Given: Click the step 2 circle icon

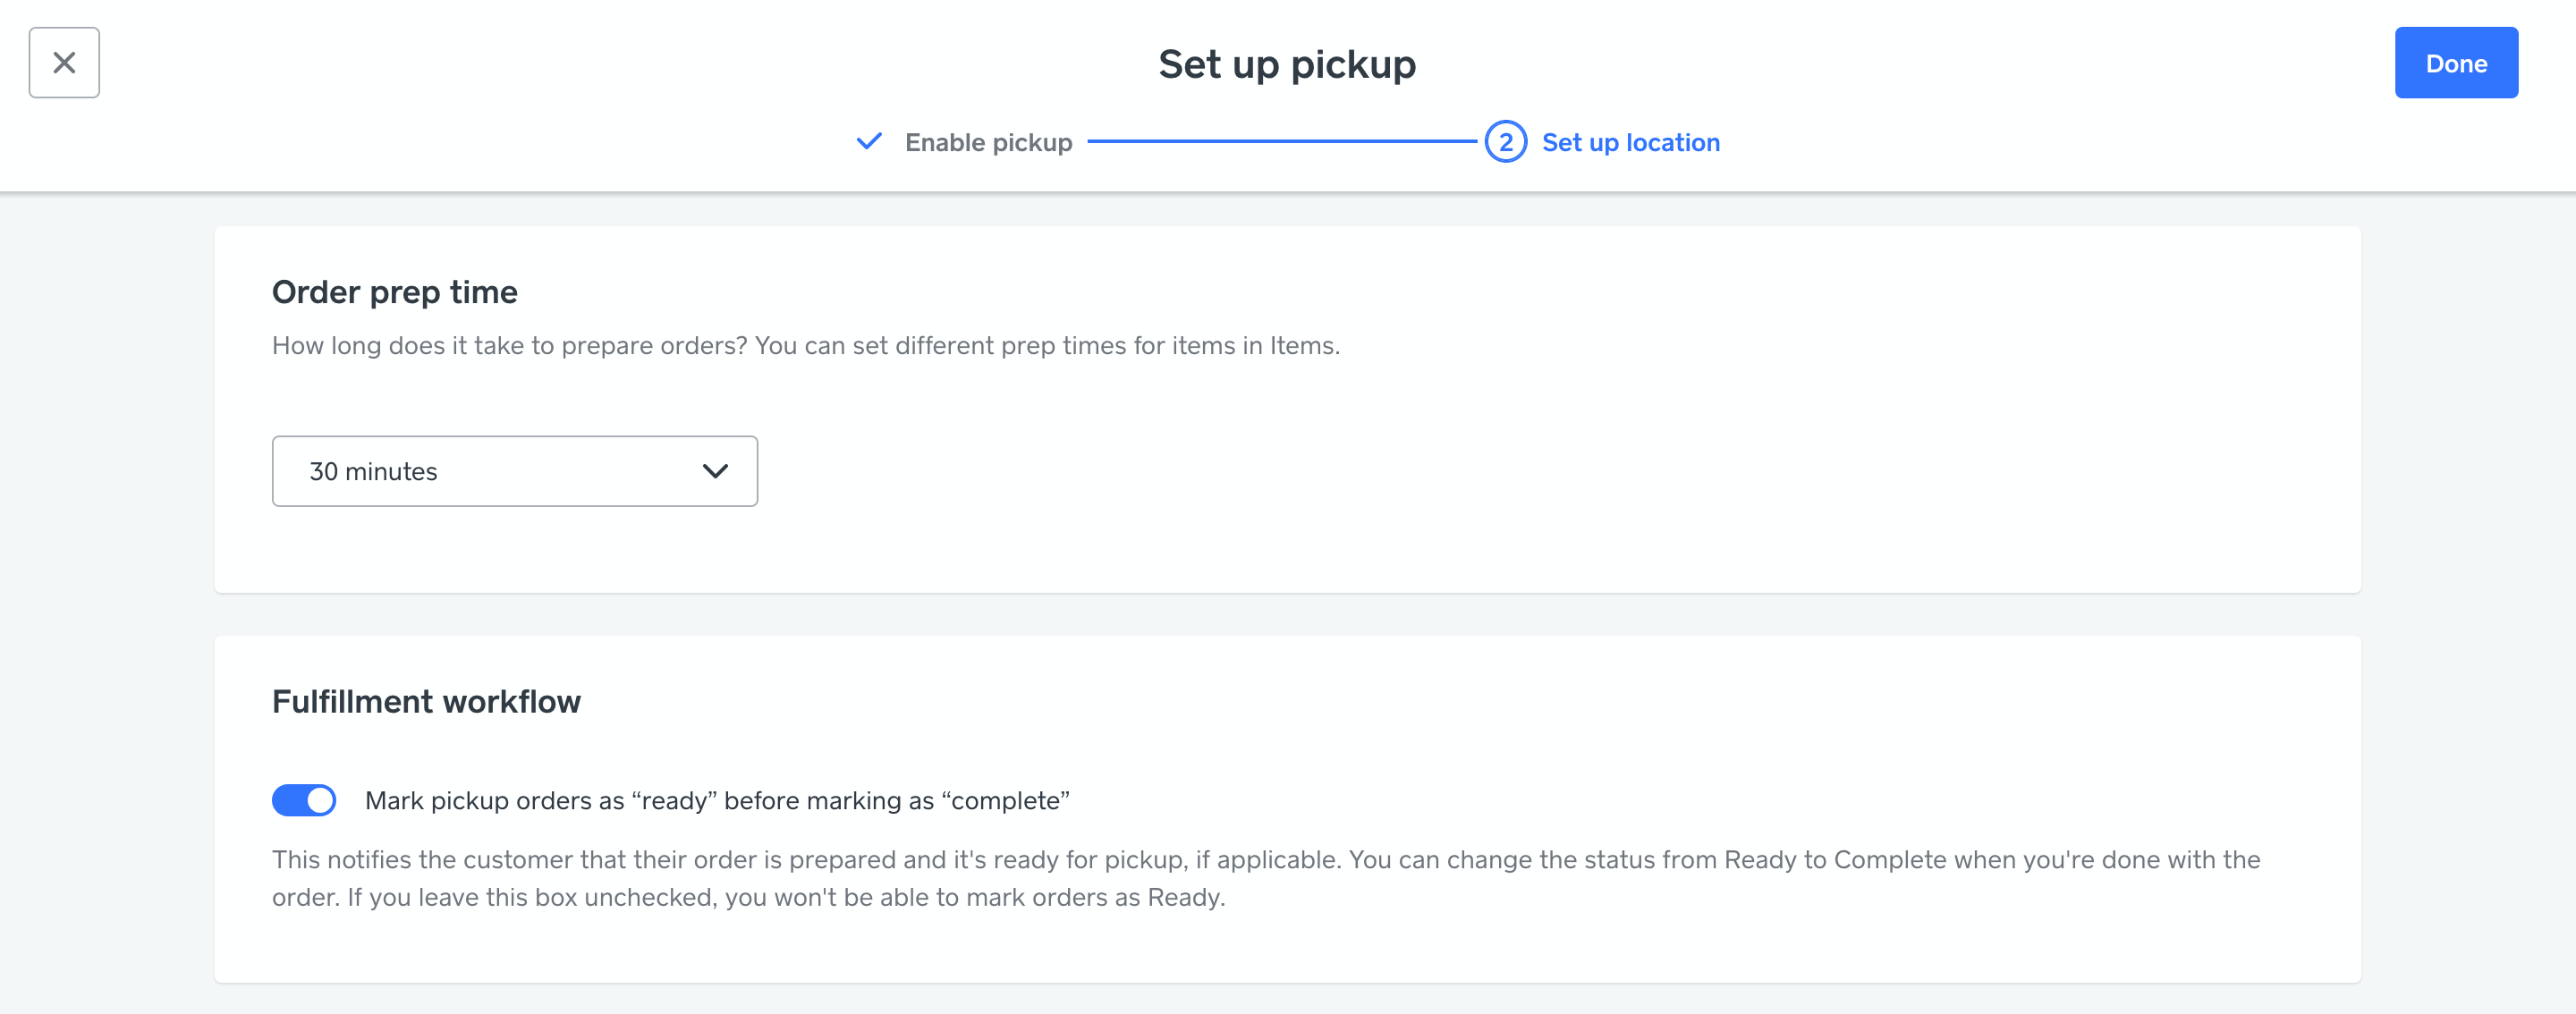Looking at the screenshot, I should 1505,142.
